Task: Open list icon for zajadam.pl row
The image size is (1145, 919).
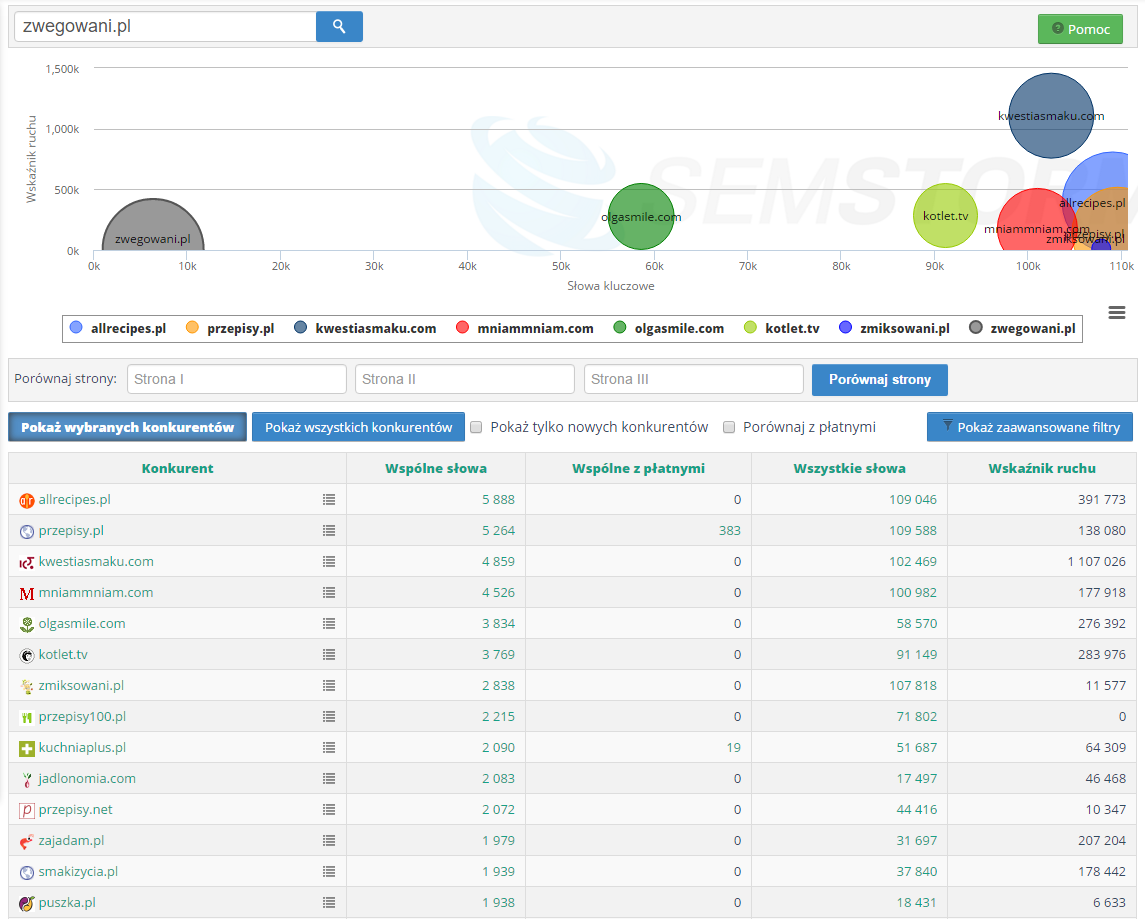Action: pyautogui.click(x=329, y=841)
